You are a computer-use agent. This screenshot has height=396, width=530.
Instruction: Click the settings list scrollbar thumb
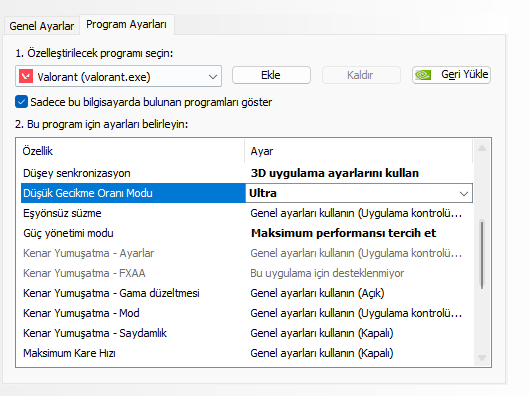(482, 254)
